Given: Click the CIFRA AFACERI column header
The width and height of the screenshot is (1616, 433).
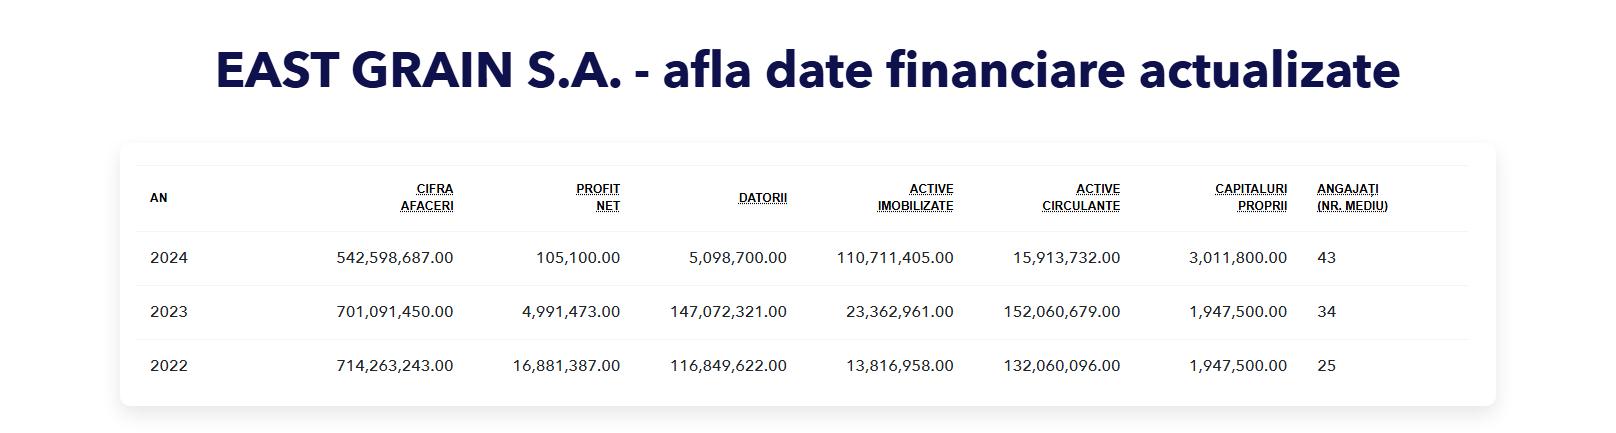Looking at the screenshot, I should point(427,198).
